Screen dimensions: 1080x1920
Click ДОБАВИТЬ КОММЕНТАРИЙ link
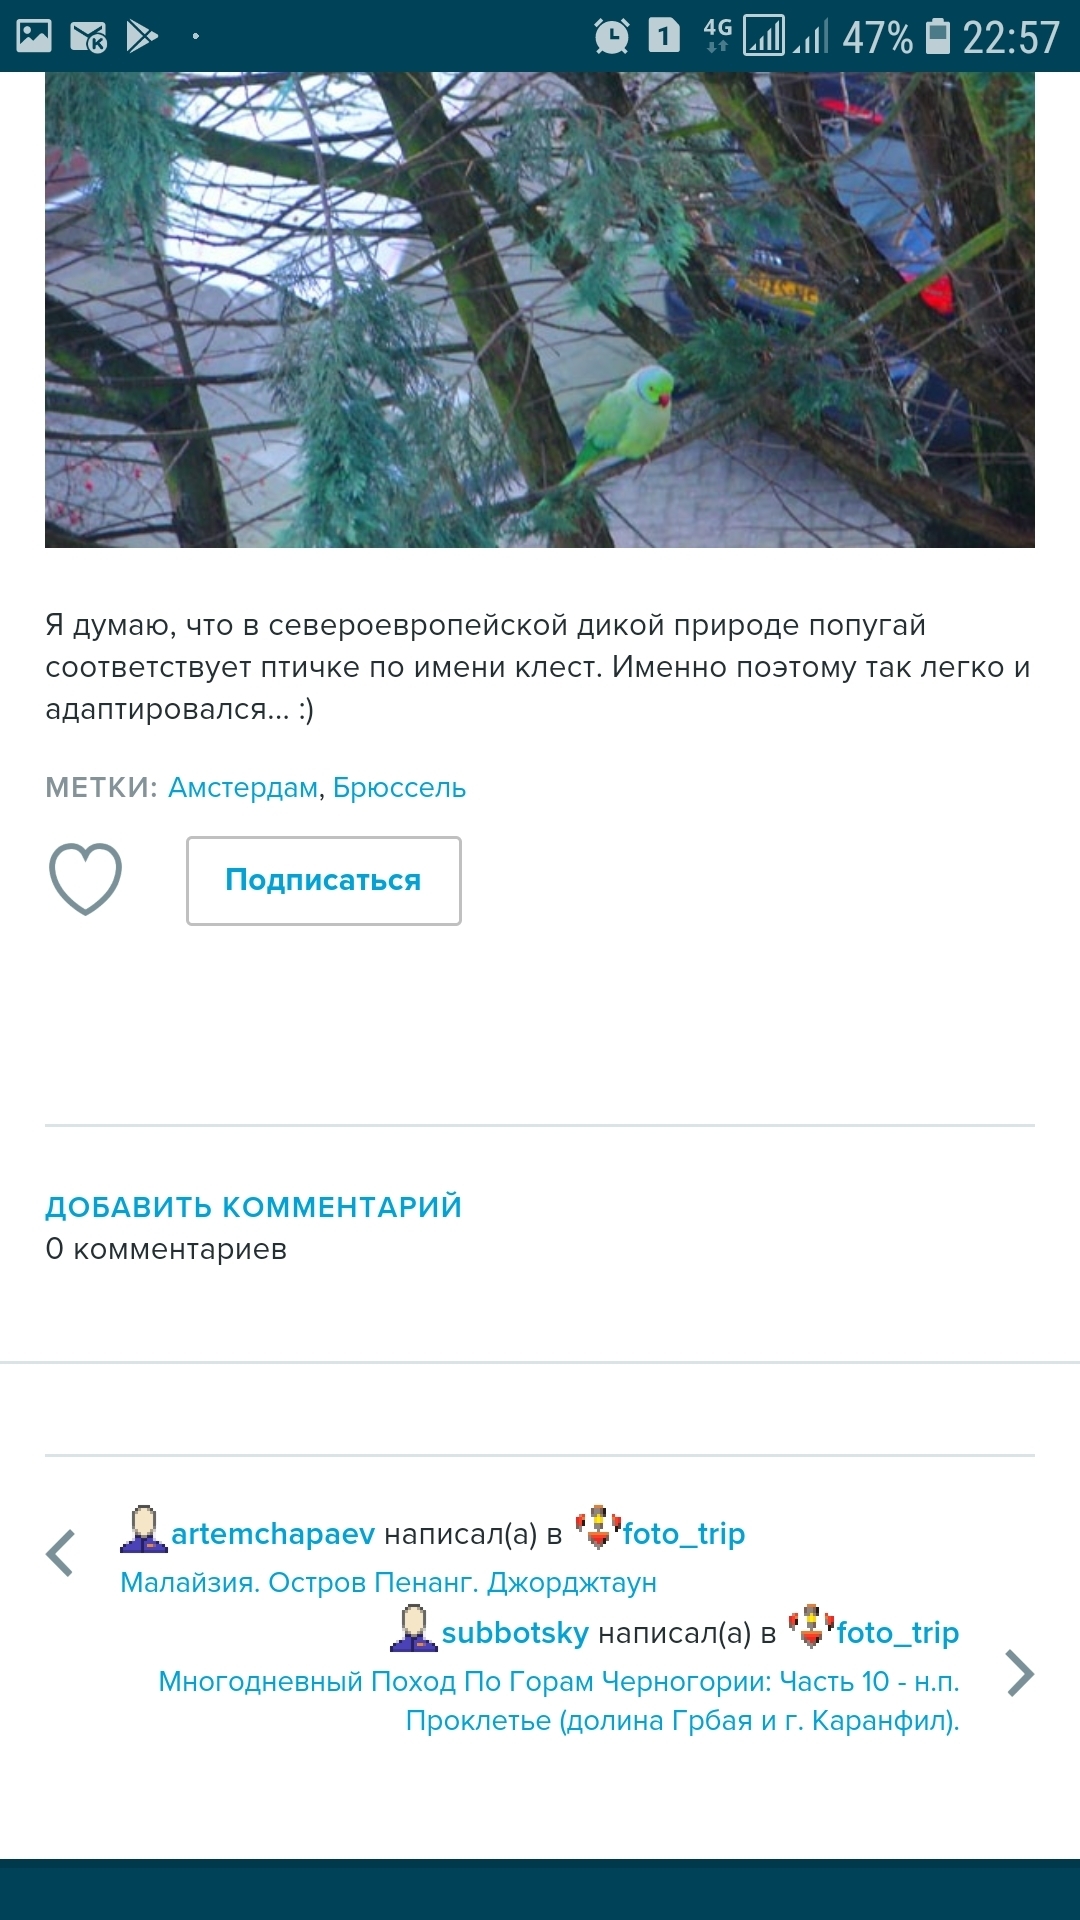point(253,1207)
